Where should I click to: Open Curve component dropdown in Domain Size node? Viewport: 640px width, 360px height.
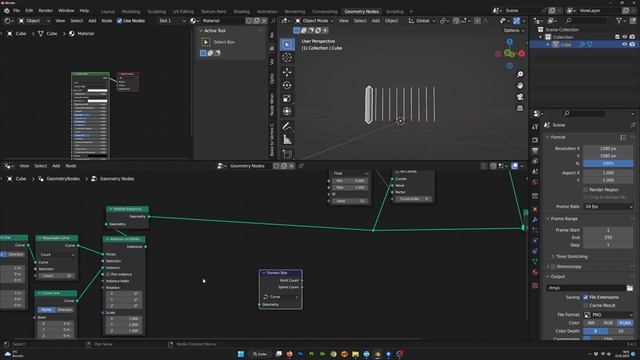(x=281, y=297)
